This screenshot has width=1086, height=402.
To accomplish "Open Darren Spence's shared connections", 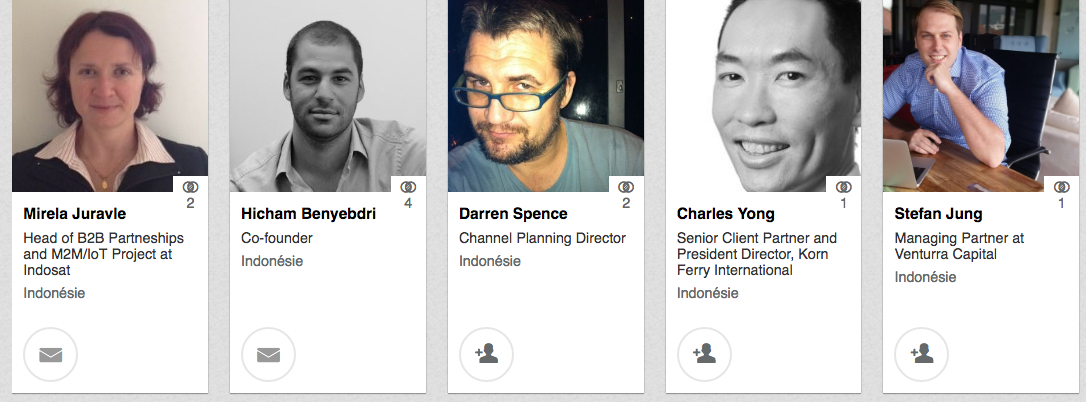I will point(626,188).
